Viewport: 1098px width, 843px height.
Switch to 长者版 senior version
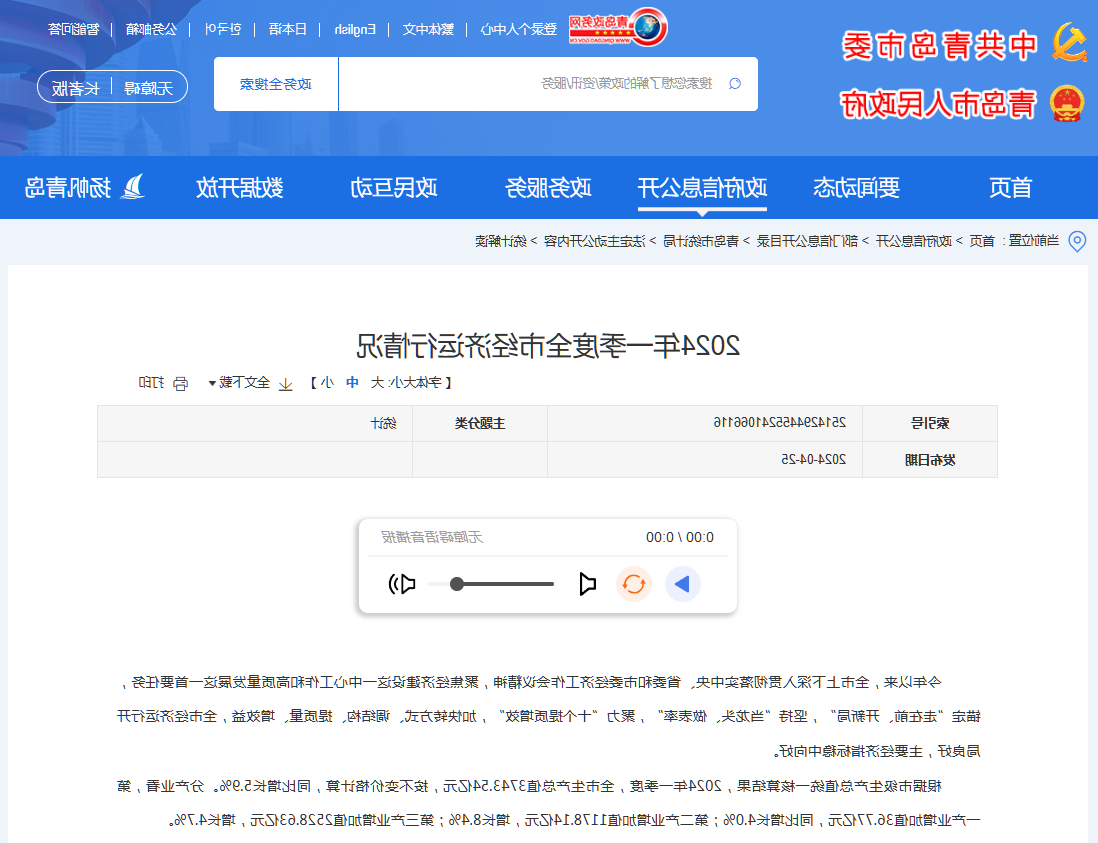click(x=76, y=88)
